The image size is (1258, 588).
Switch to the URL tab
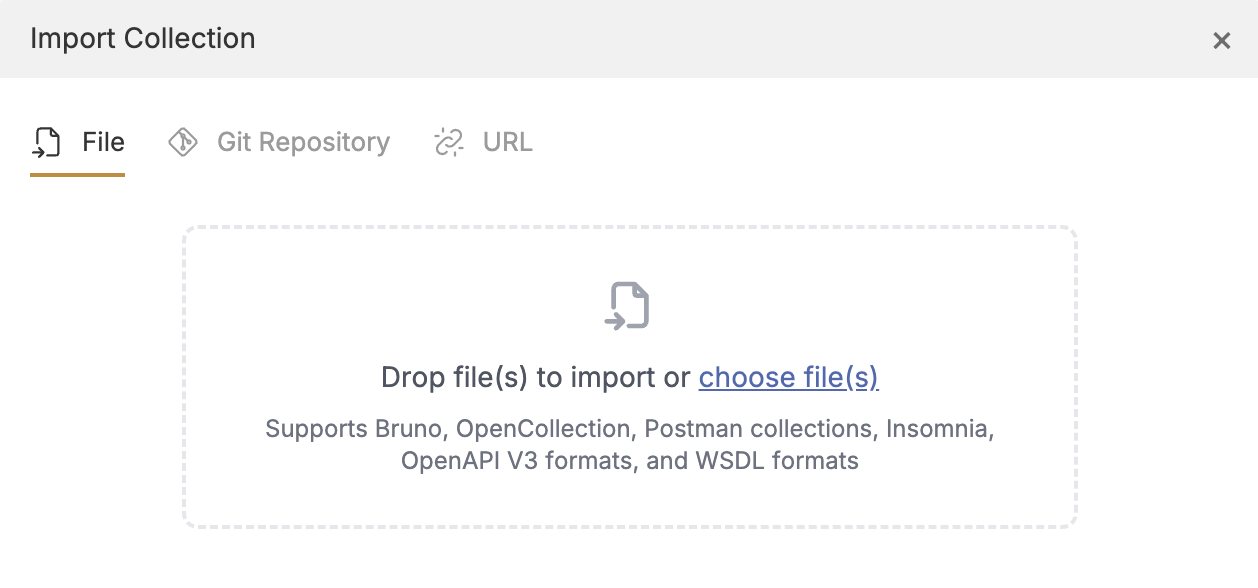pos(507,142)
